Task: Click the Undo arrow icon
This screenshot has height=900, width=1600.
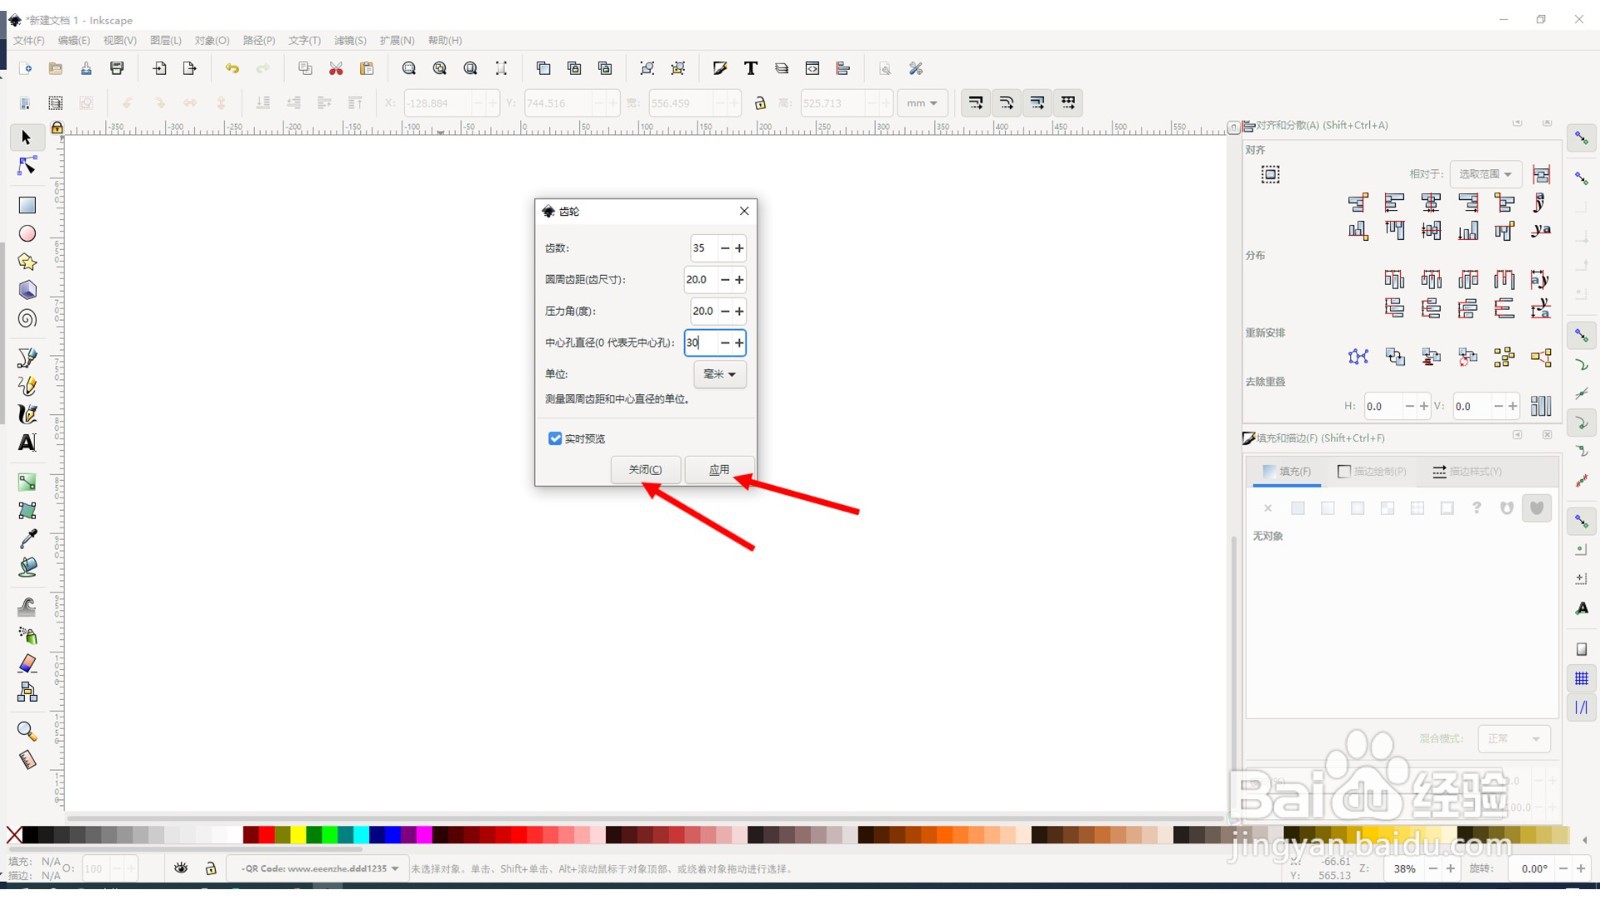Action: (x=232, y=68)
